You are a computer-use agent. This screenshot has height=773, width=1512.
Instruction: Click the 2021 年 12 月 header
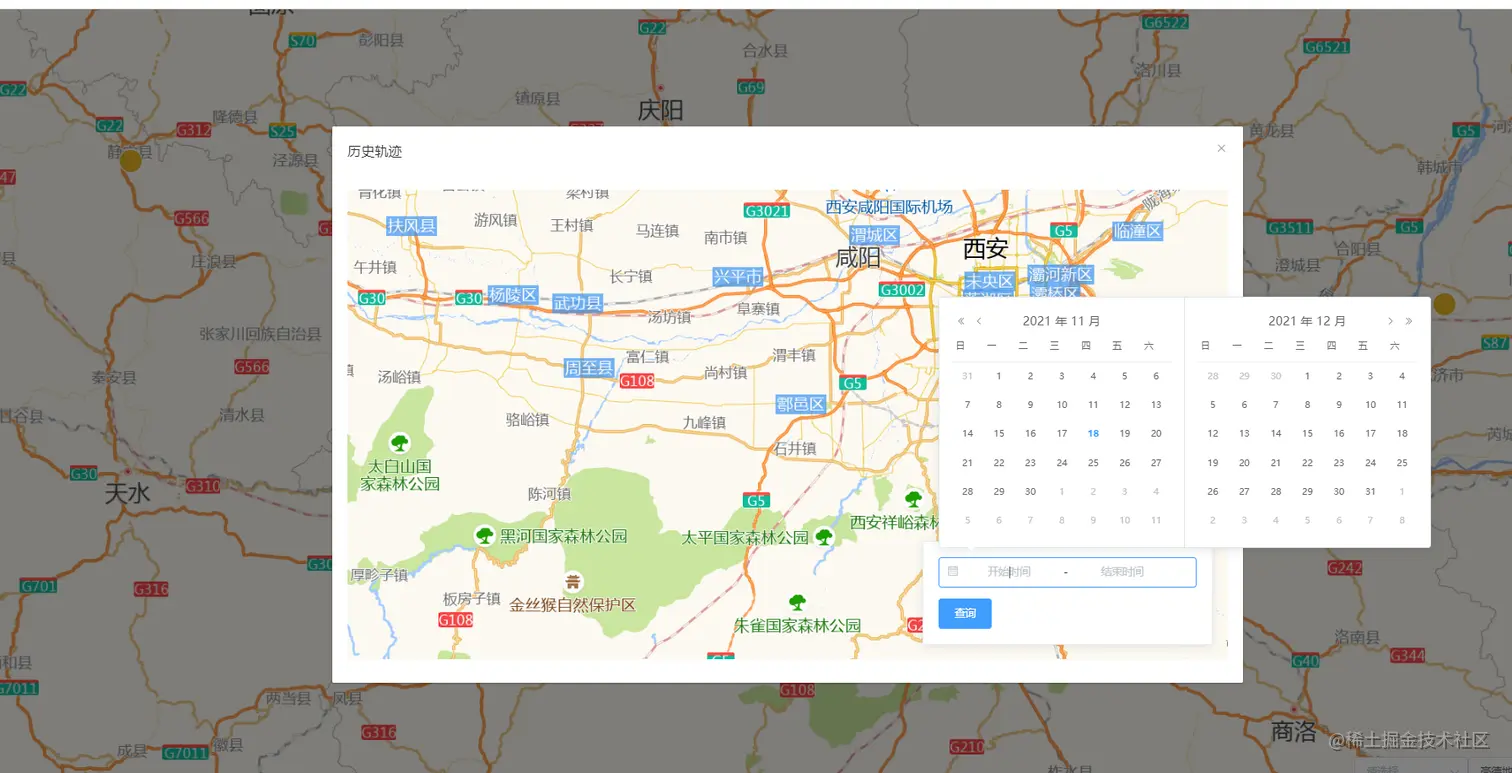click(x=1307, y=321)
